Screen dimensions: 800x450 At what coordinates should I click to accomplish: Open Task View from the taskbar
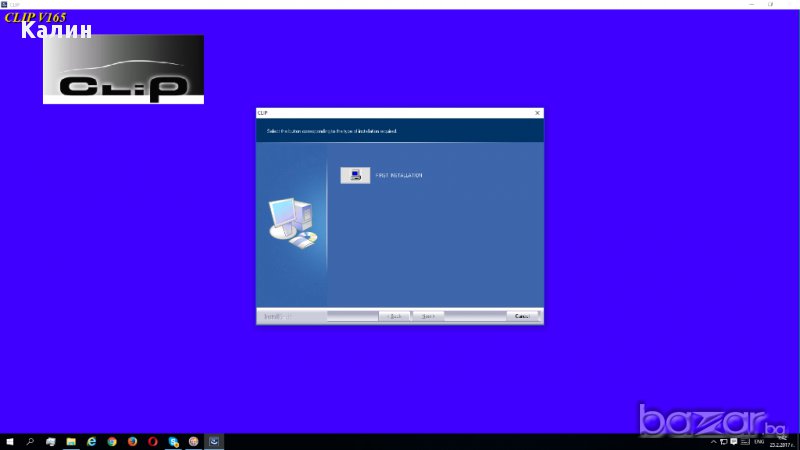coord(50,441)
